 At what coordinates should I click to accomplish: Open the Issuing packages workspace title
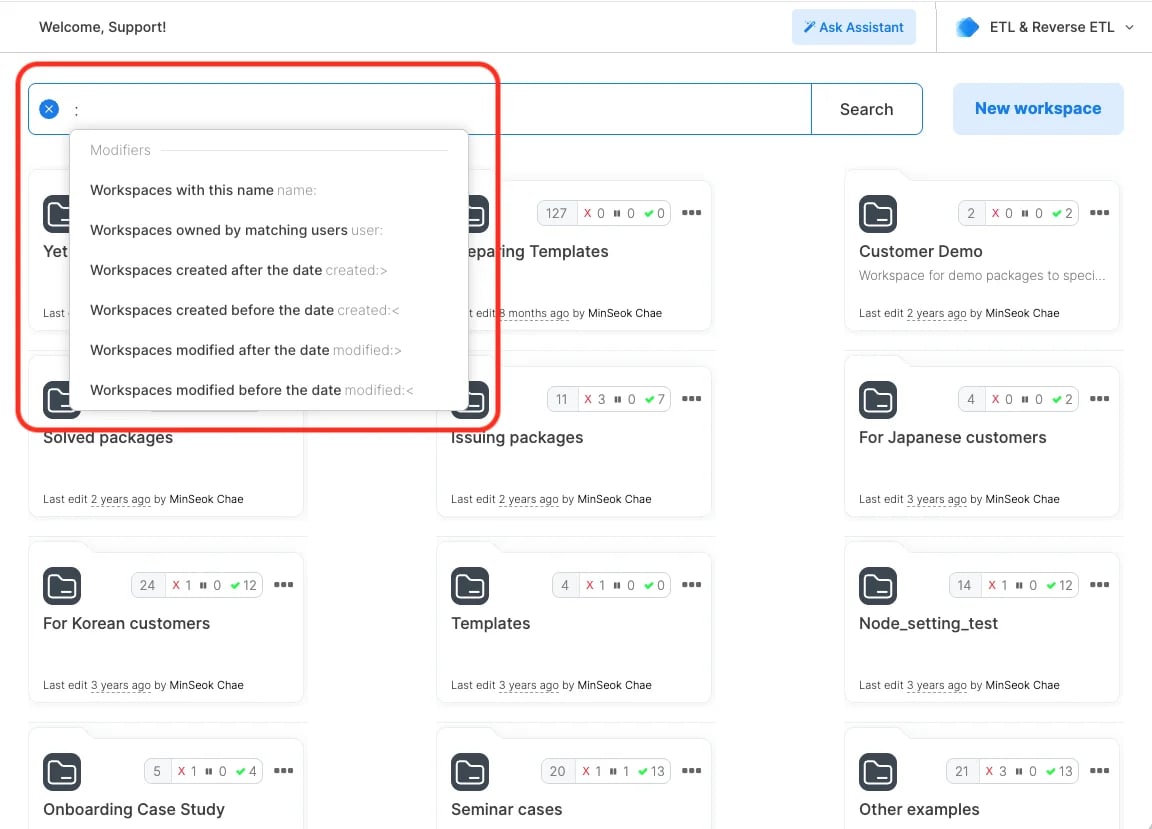pyautogui.click(x=517, y=437)
